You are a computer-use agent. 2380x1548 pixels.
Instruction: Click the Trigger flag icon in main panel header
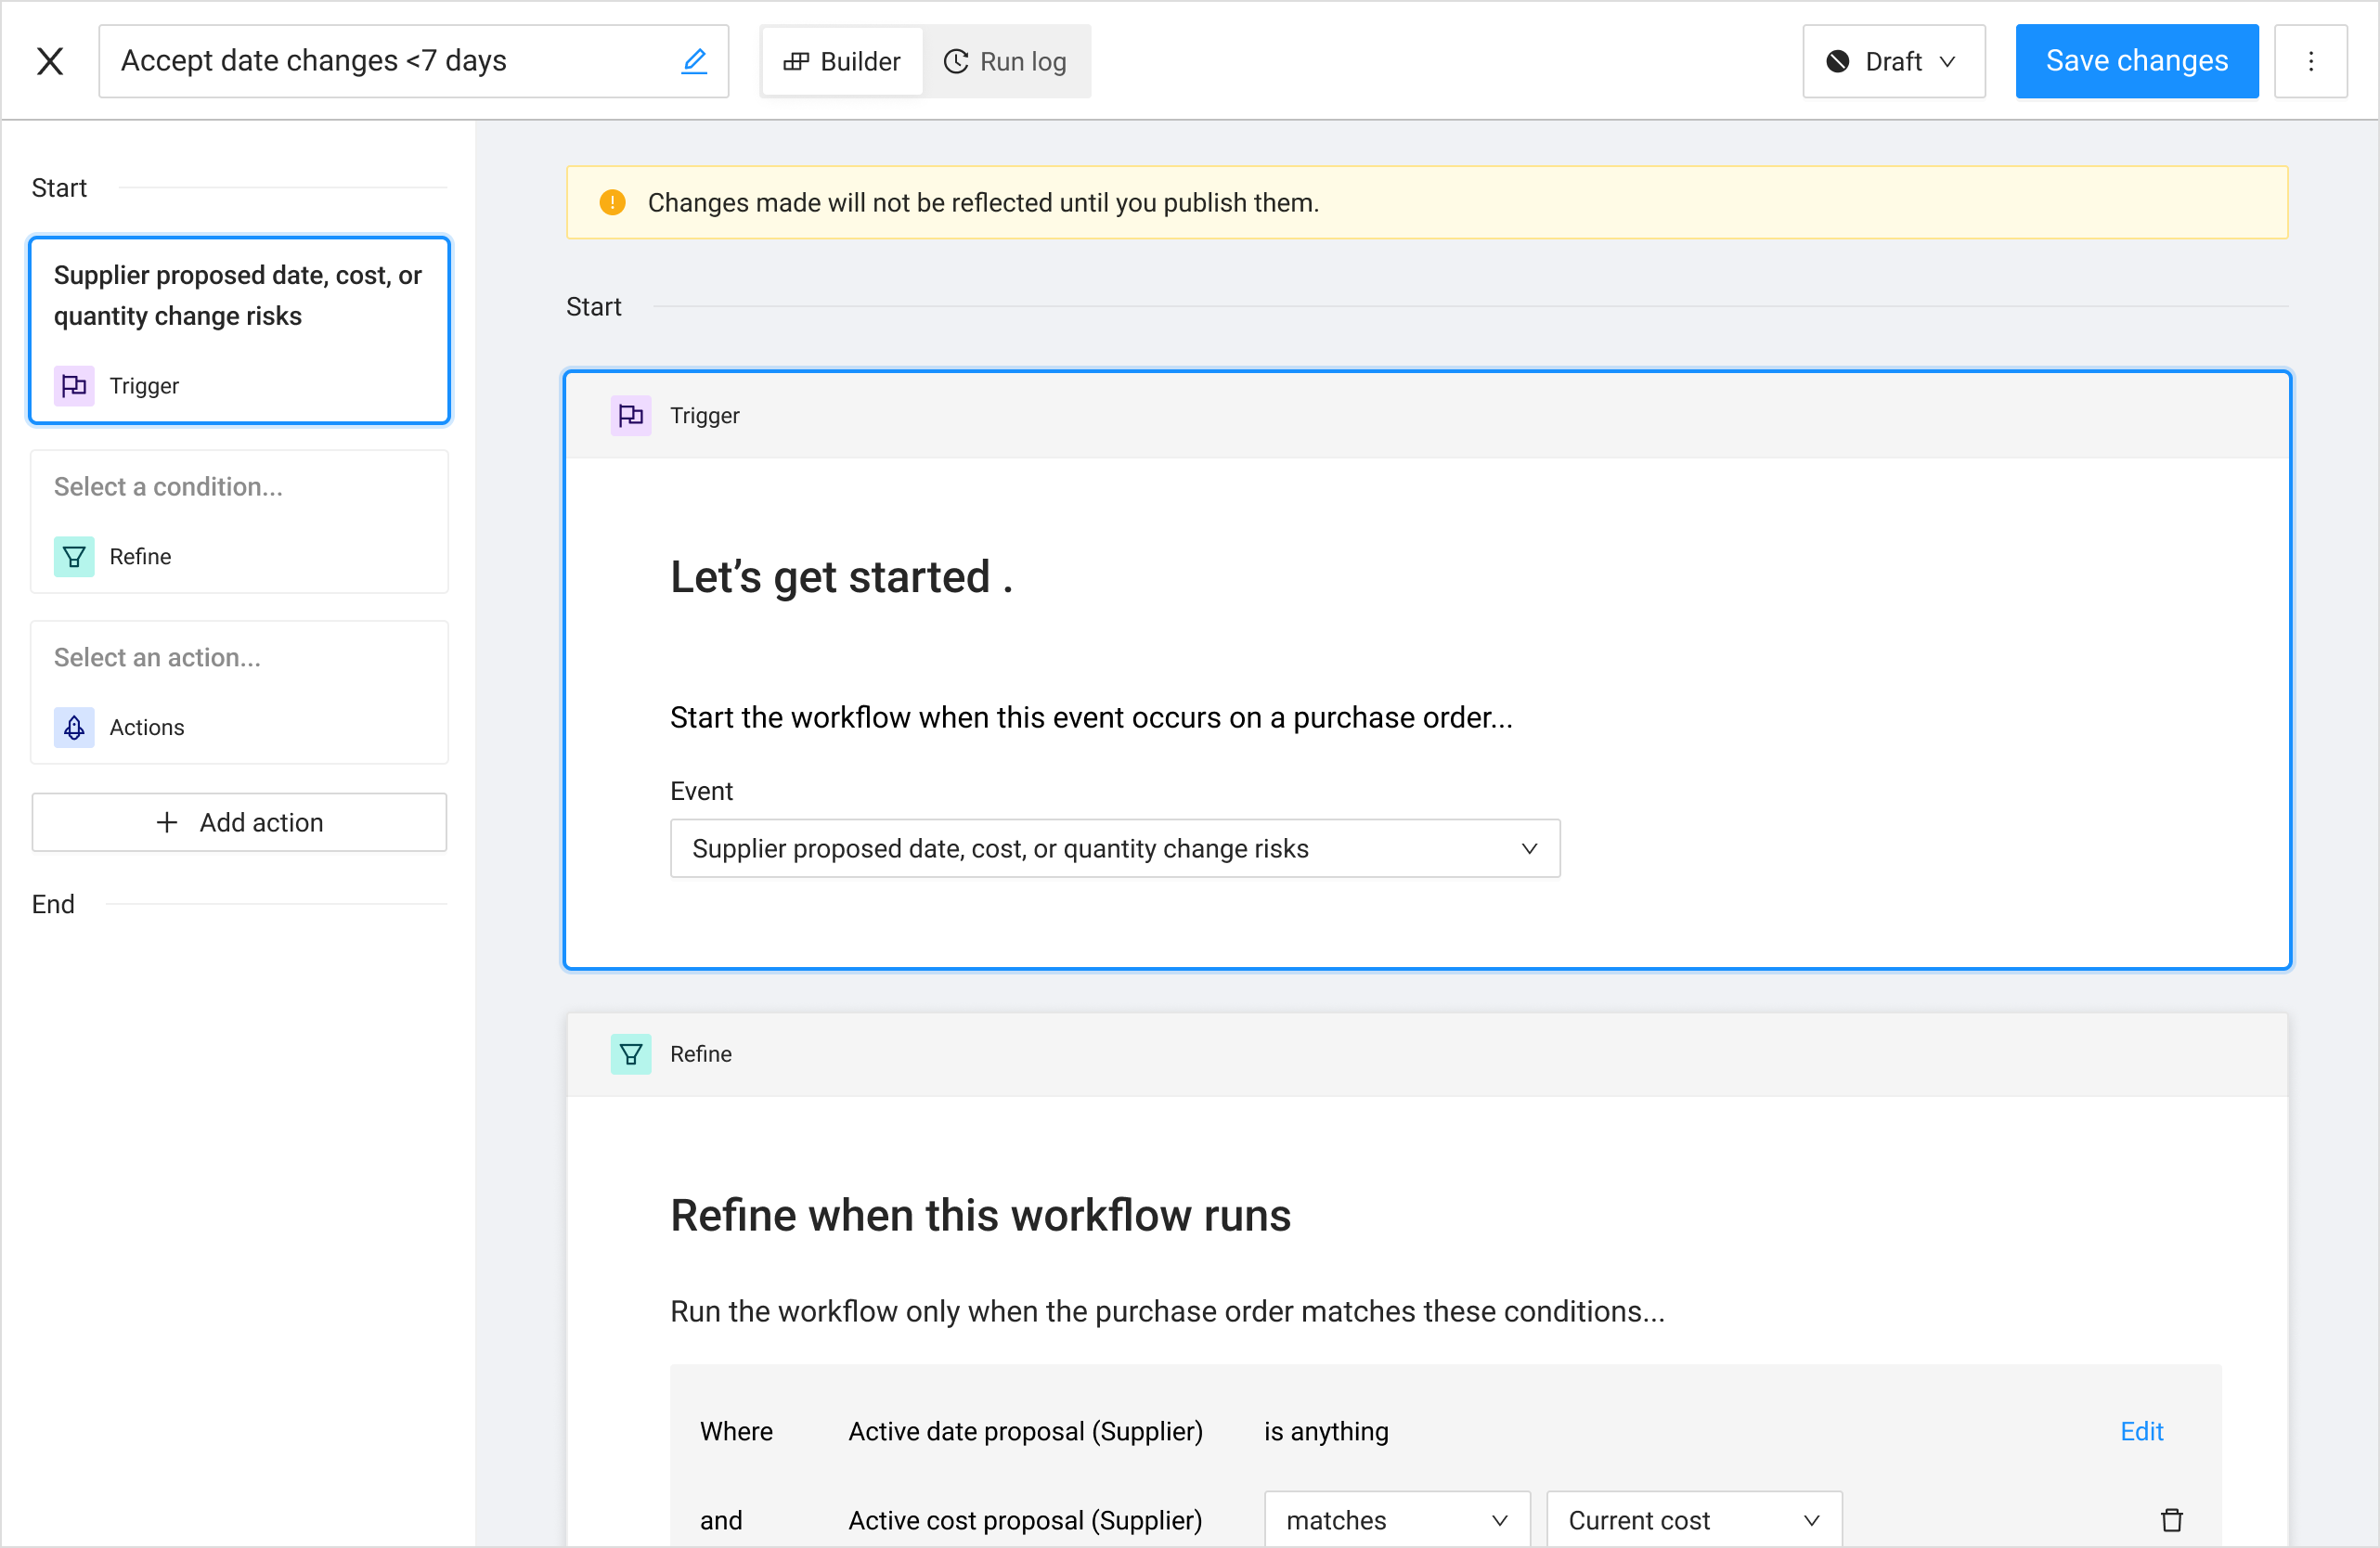630,415
